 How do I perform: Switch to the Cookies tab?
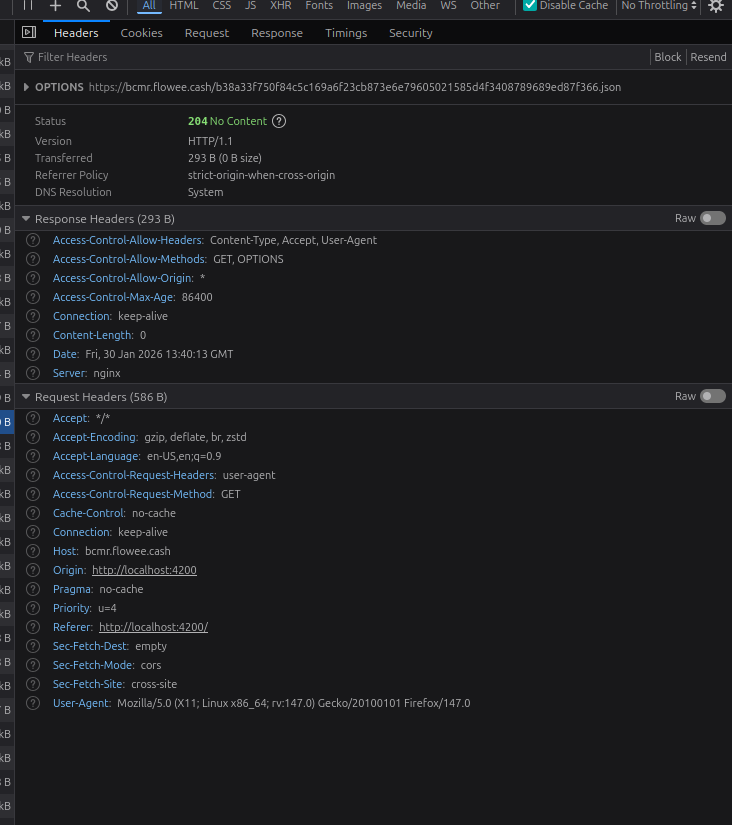pos(141,33)
